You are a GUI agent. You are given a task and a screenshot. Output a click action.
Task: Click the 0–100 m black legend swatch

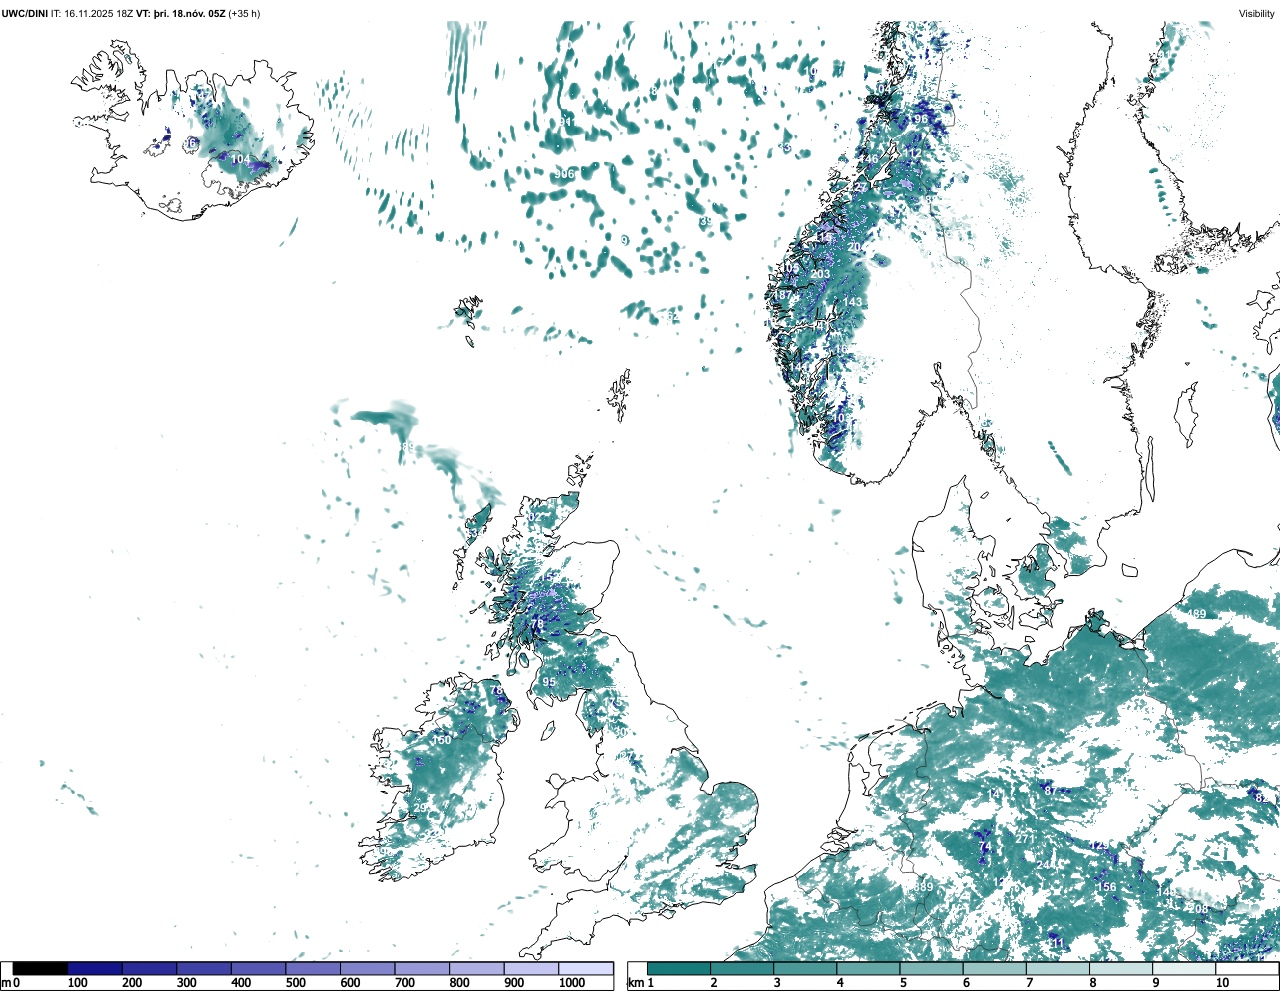click(x=41, y=969)
